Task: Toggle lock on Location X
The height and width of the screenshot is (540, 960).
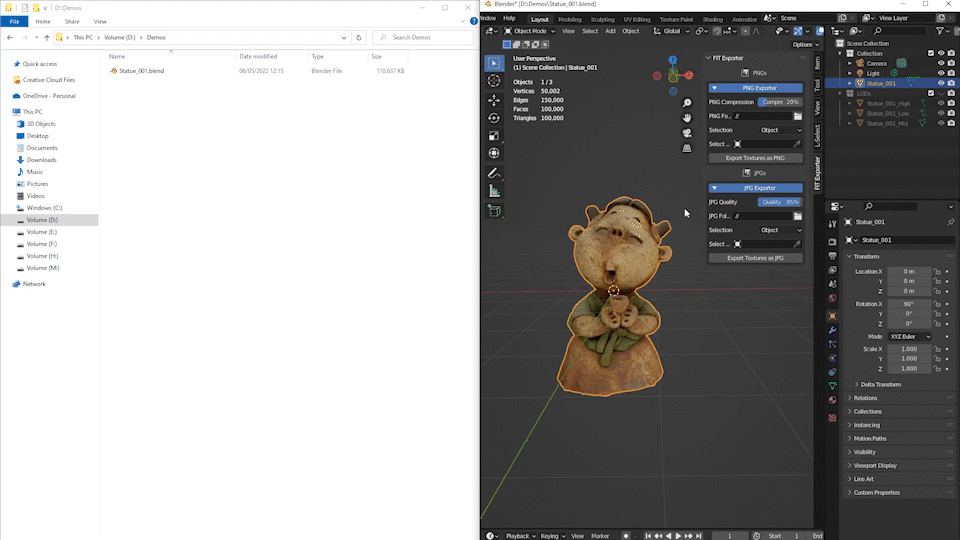Action: pyautogui.click(x=937, y=271)
